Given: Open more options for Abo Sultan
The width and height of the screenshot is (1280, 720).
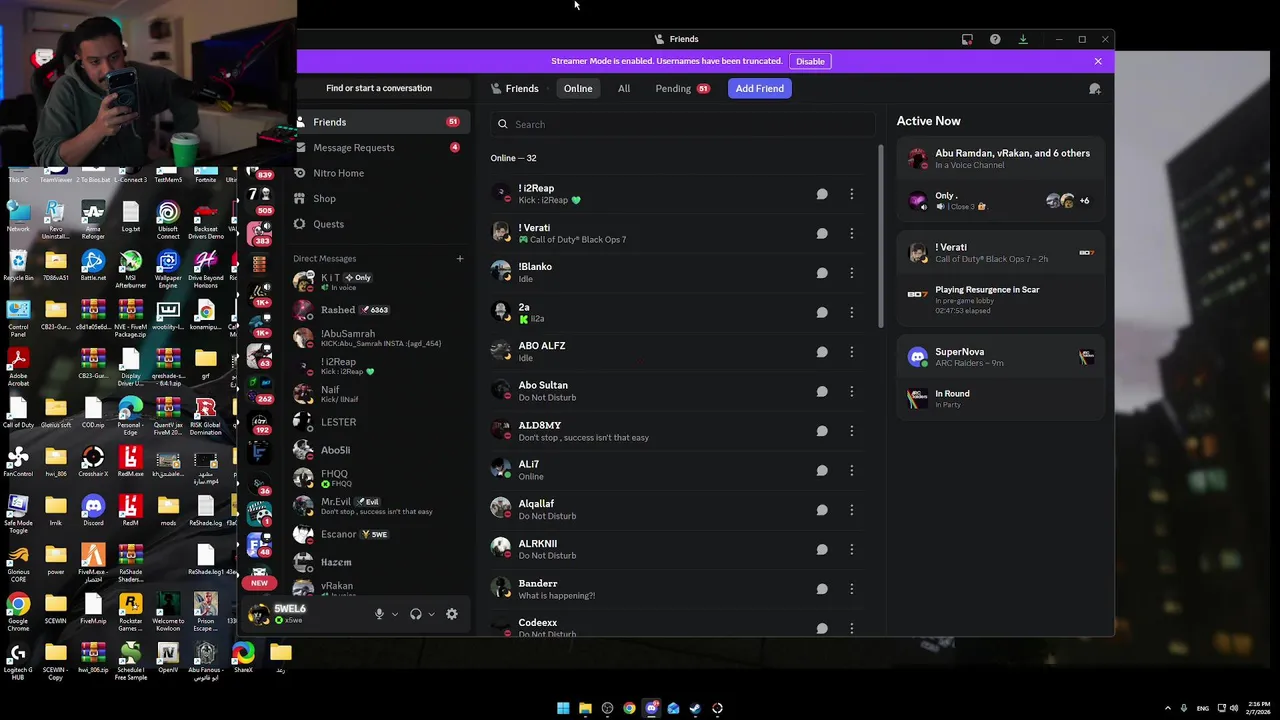Looking at the screenshot, I should click(852, 391).
